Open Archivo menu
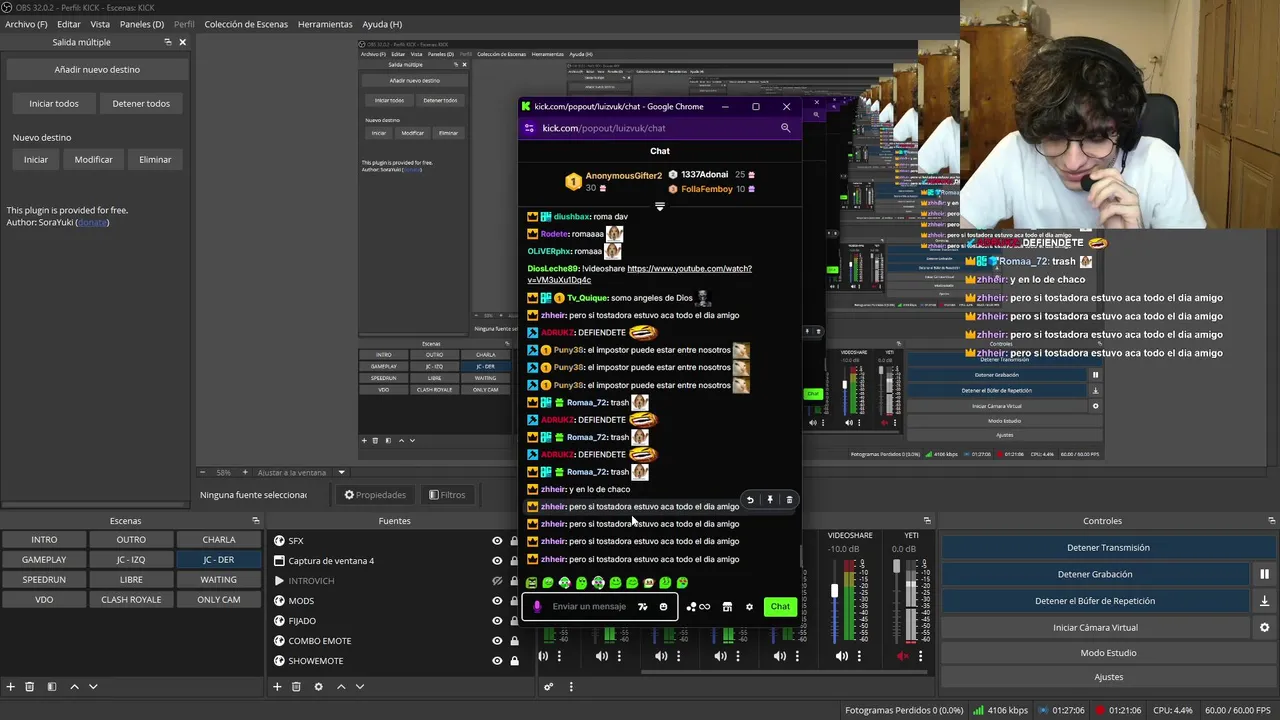Screen dimensions: 1280x720 (x=26, y=24)
